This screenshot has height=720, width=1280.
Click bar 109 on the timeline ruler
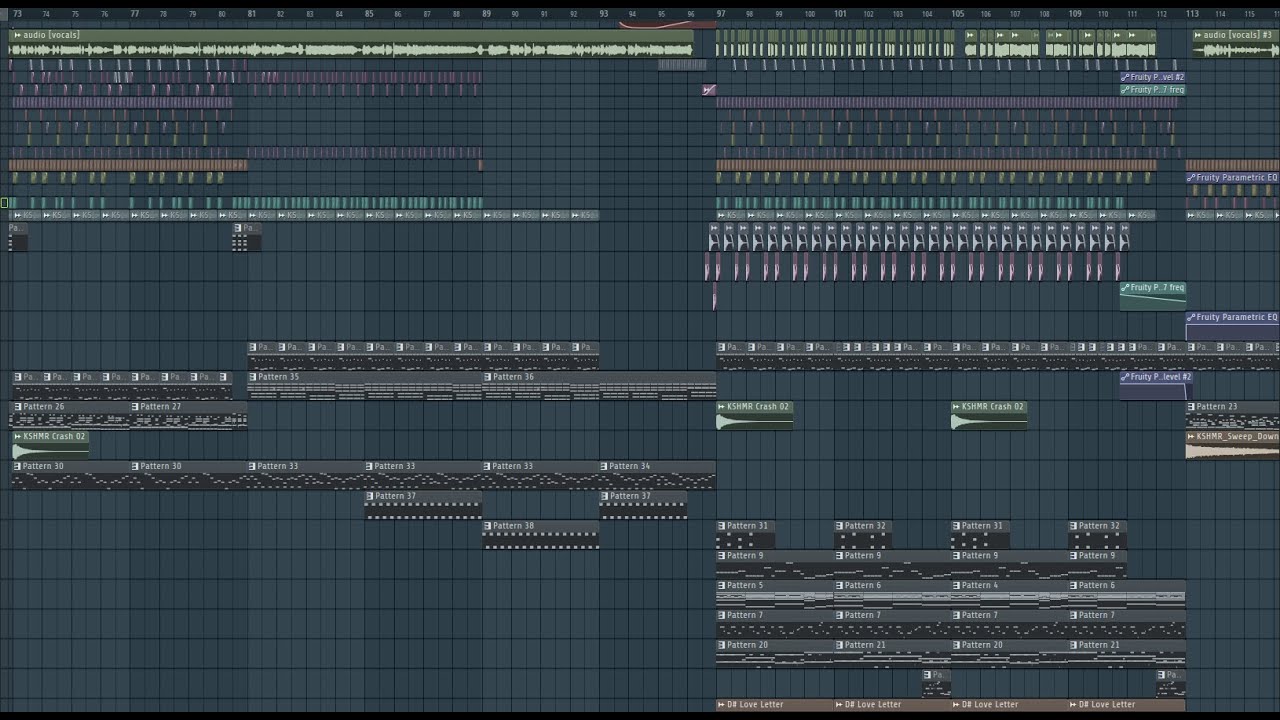coord(1075,14)
